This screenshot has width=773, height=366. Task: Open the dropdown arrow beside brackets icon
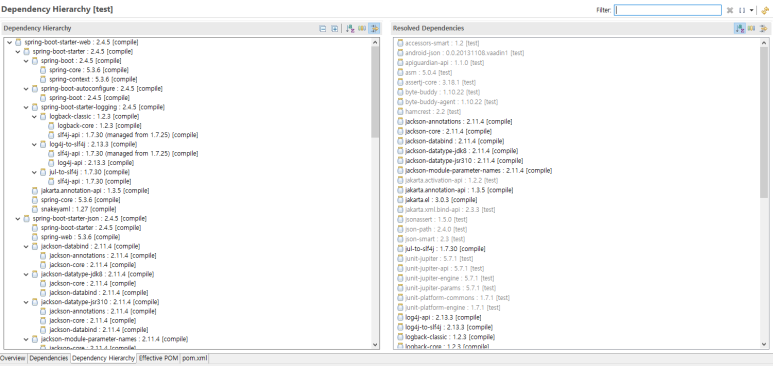click(751, 10)
